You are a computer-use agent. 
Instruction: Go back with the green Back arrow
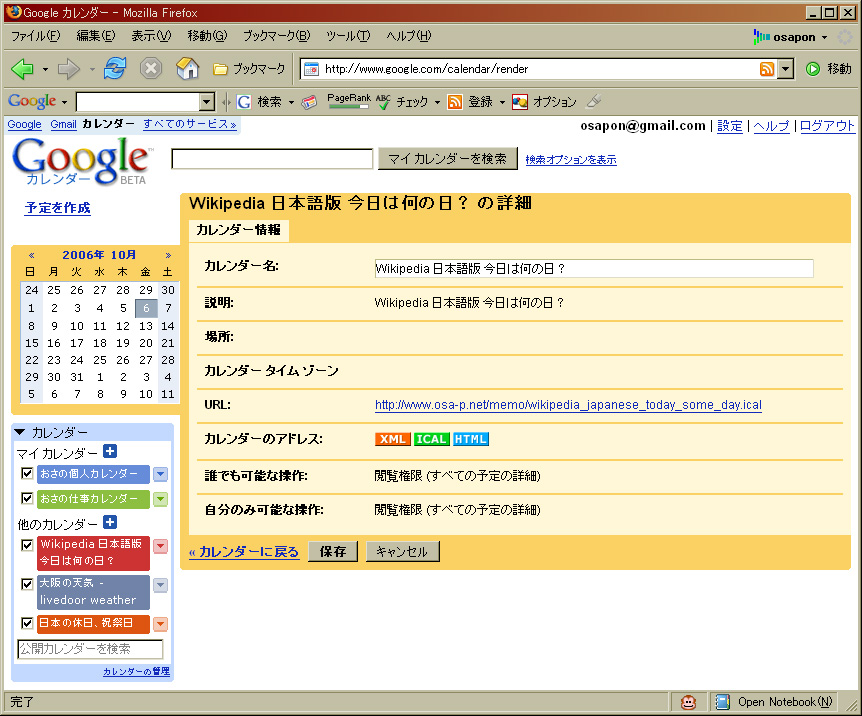[22, 69]
